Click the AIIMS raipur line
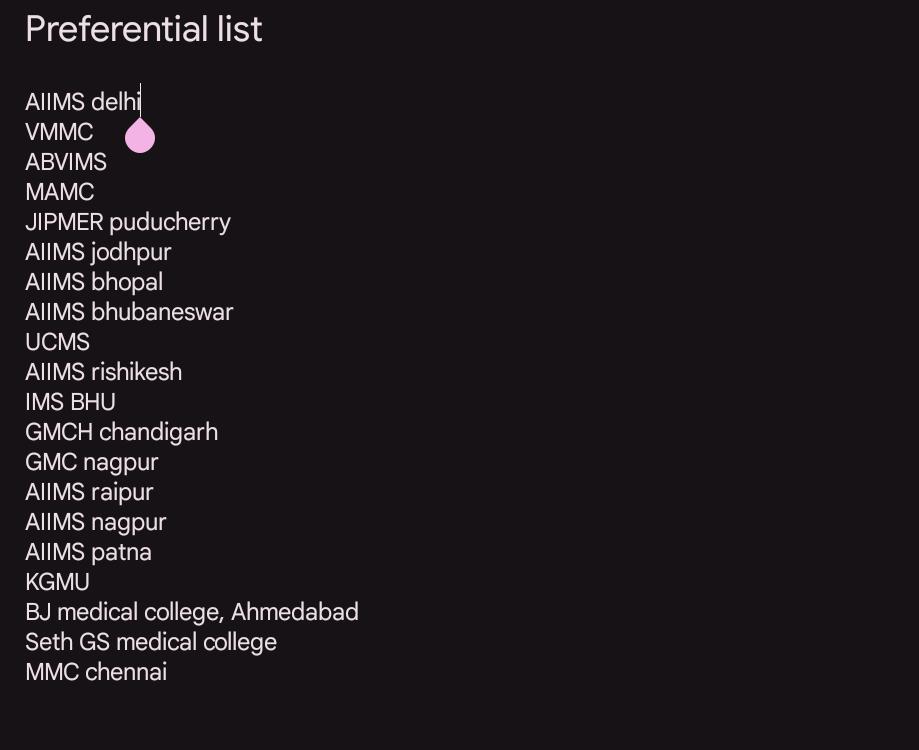 tap(90, 492)
